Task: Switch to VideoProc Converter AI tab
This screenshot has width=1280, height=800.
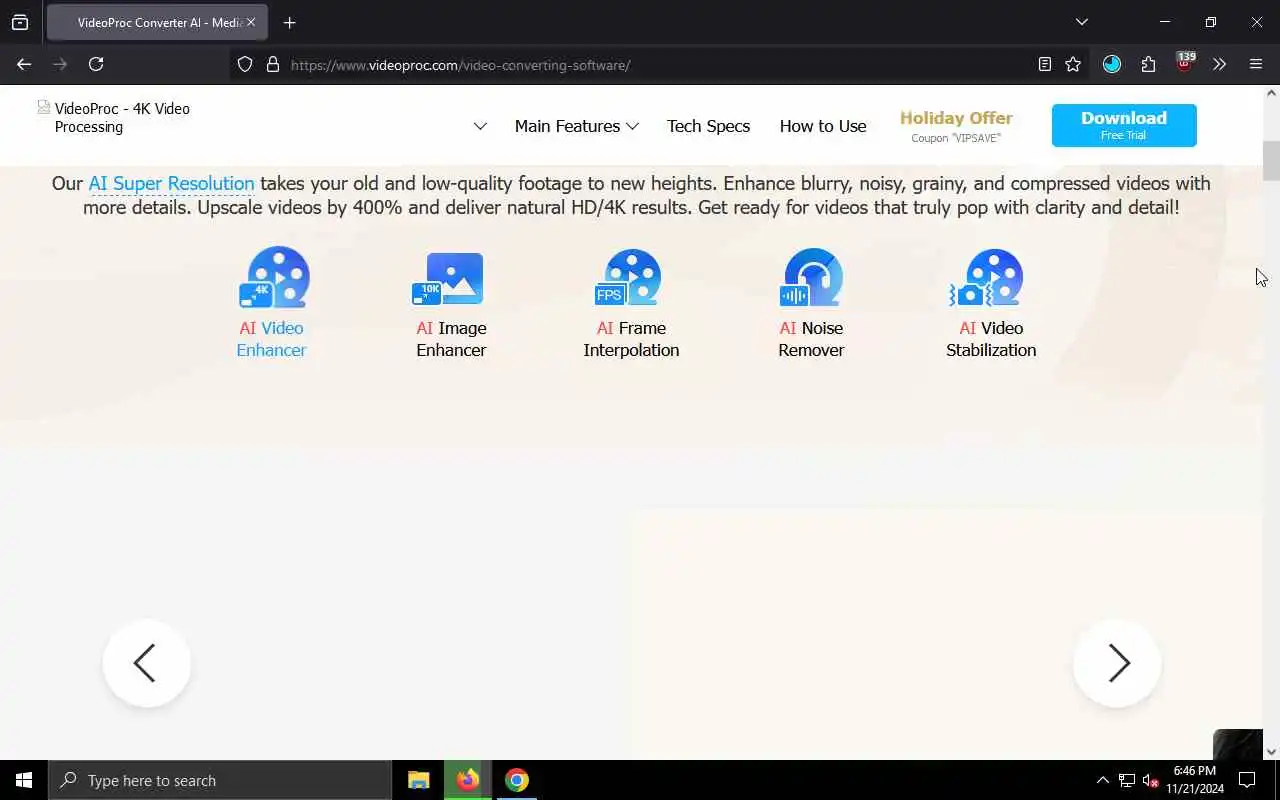Action: pos(156,22)
